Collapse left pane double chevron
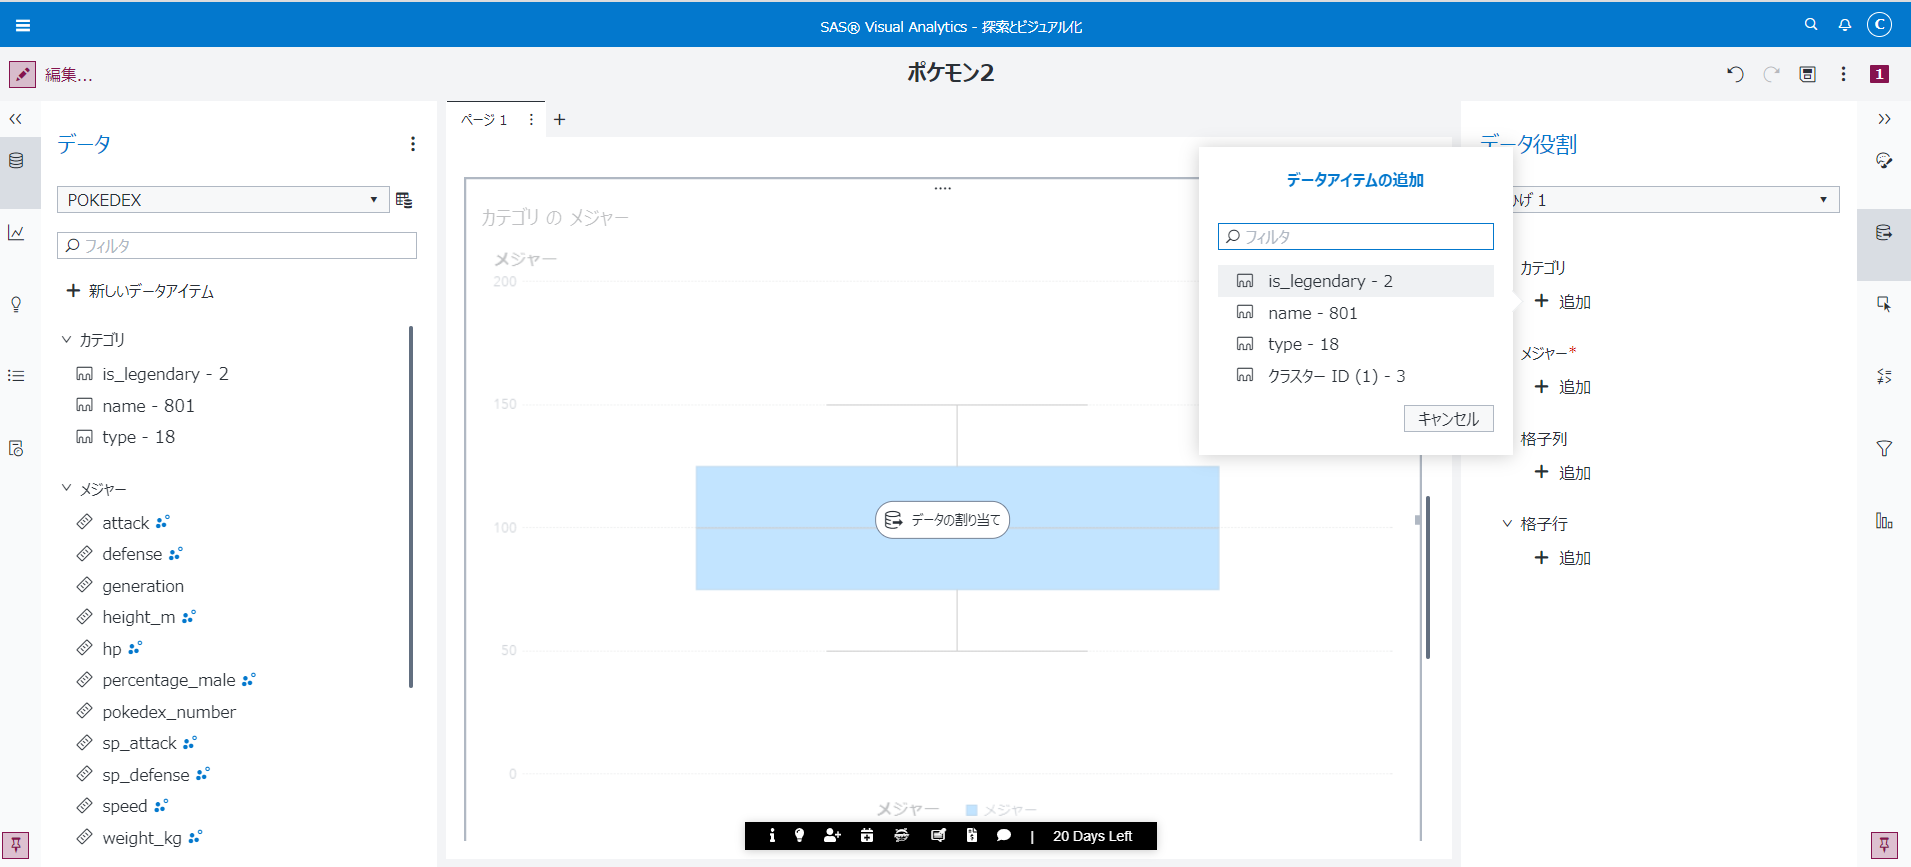Screen dimensions: 1911x867 tap(16, 119)
